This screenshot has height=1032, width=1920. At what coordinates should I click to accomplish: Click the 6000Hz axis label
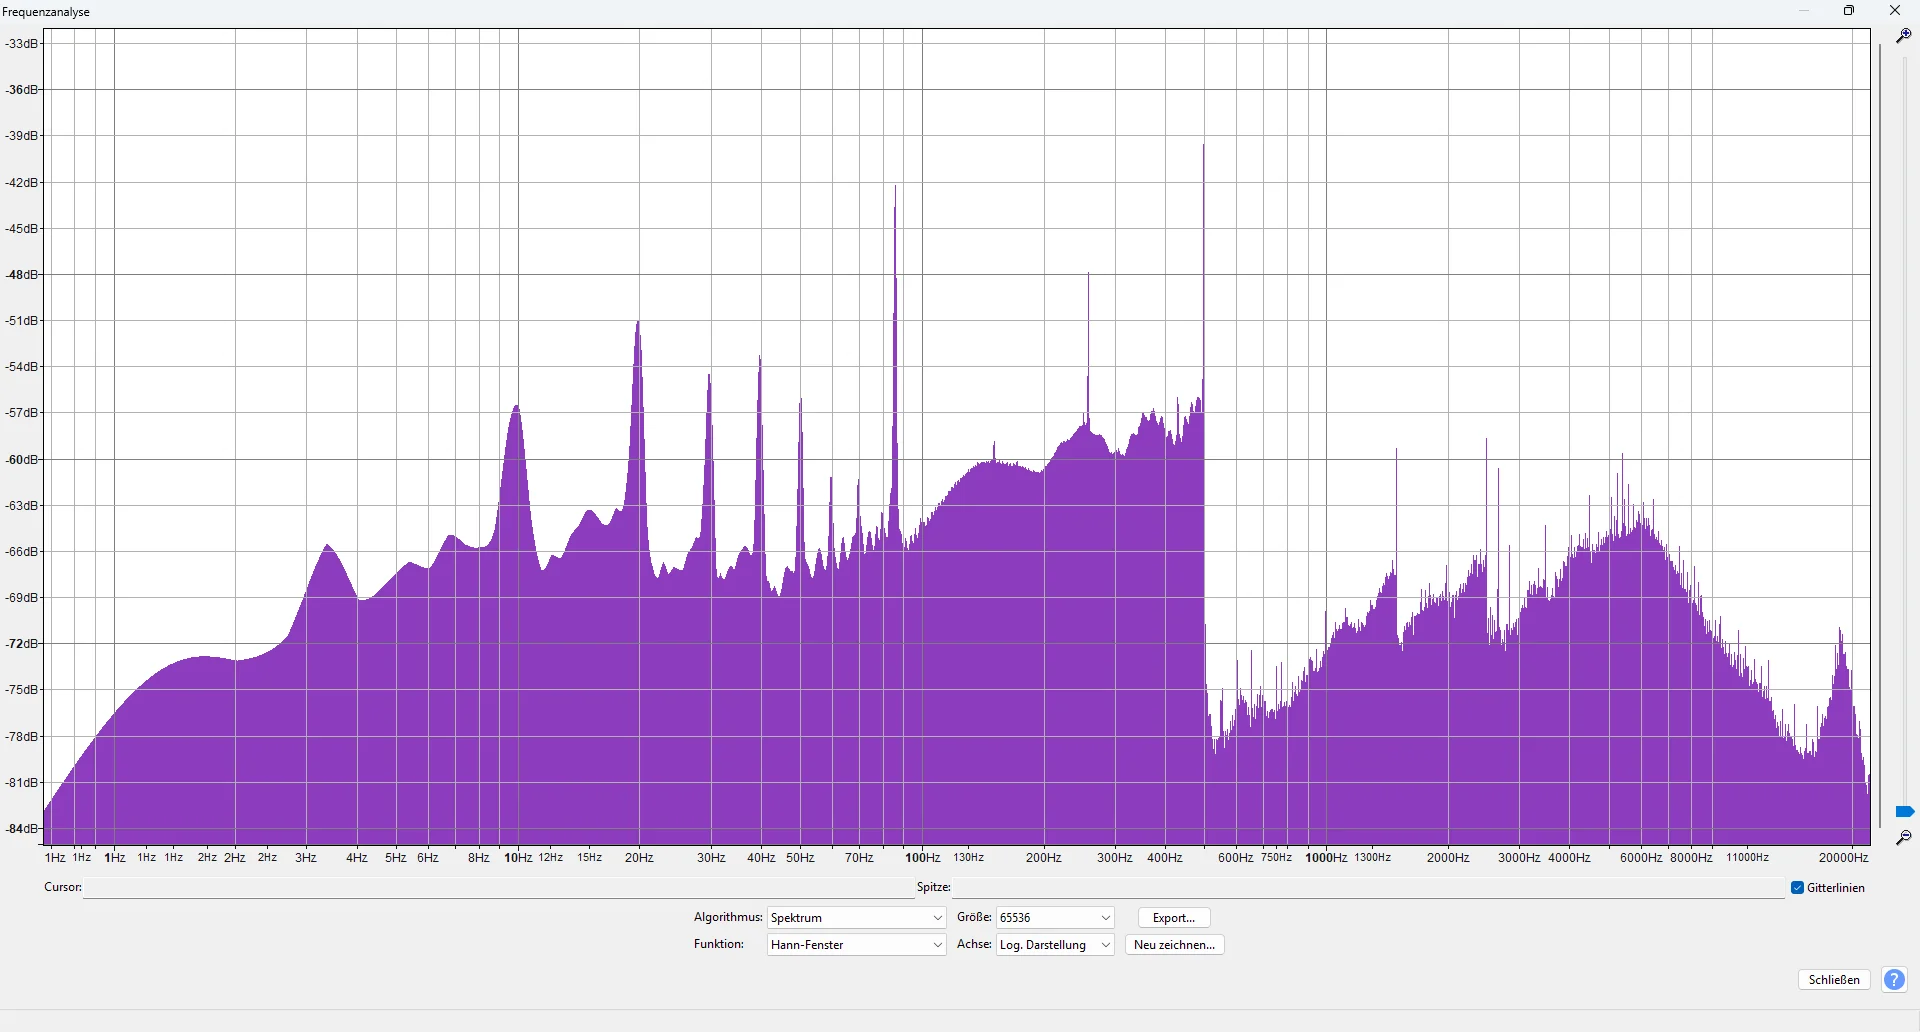pyautogui.click(x=1641, y=858)
